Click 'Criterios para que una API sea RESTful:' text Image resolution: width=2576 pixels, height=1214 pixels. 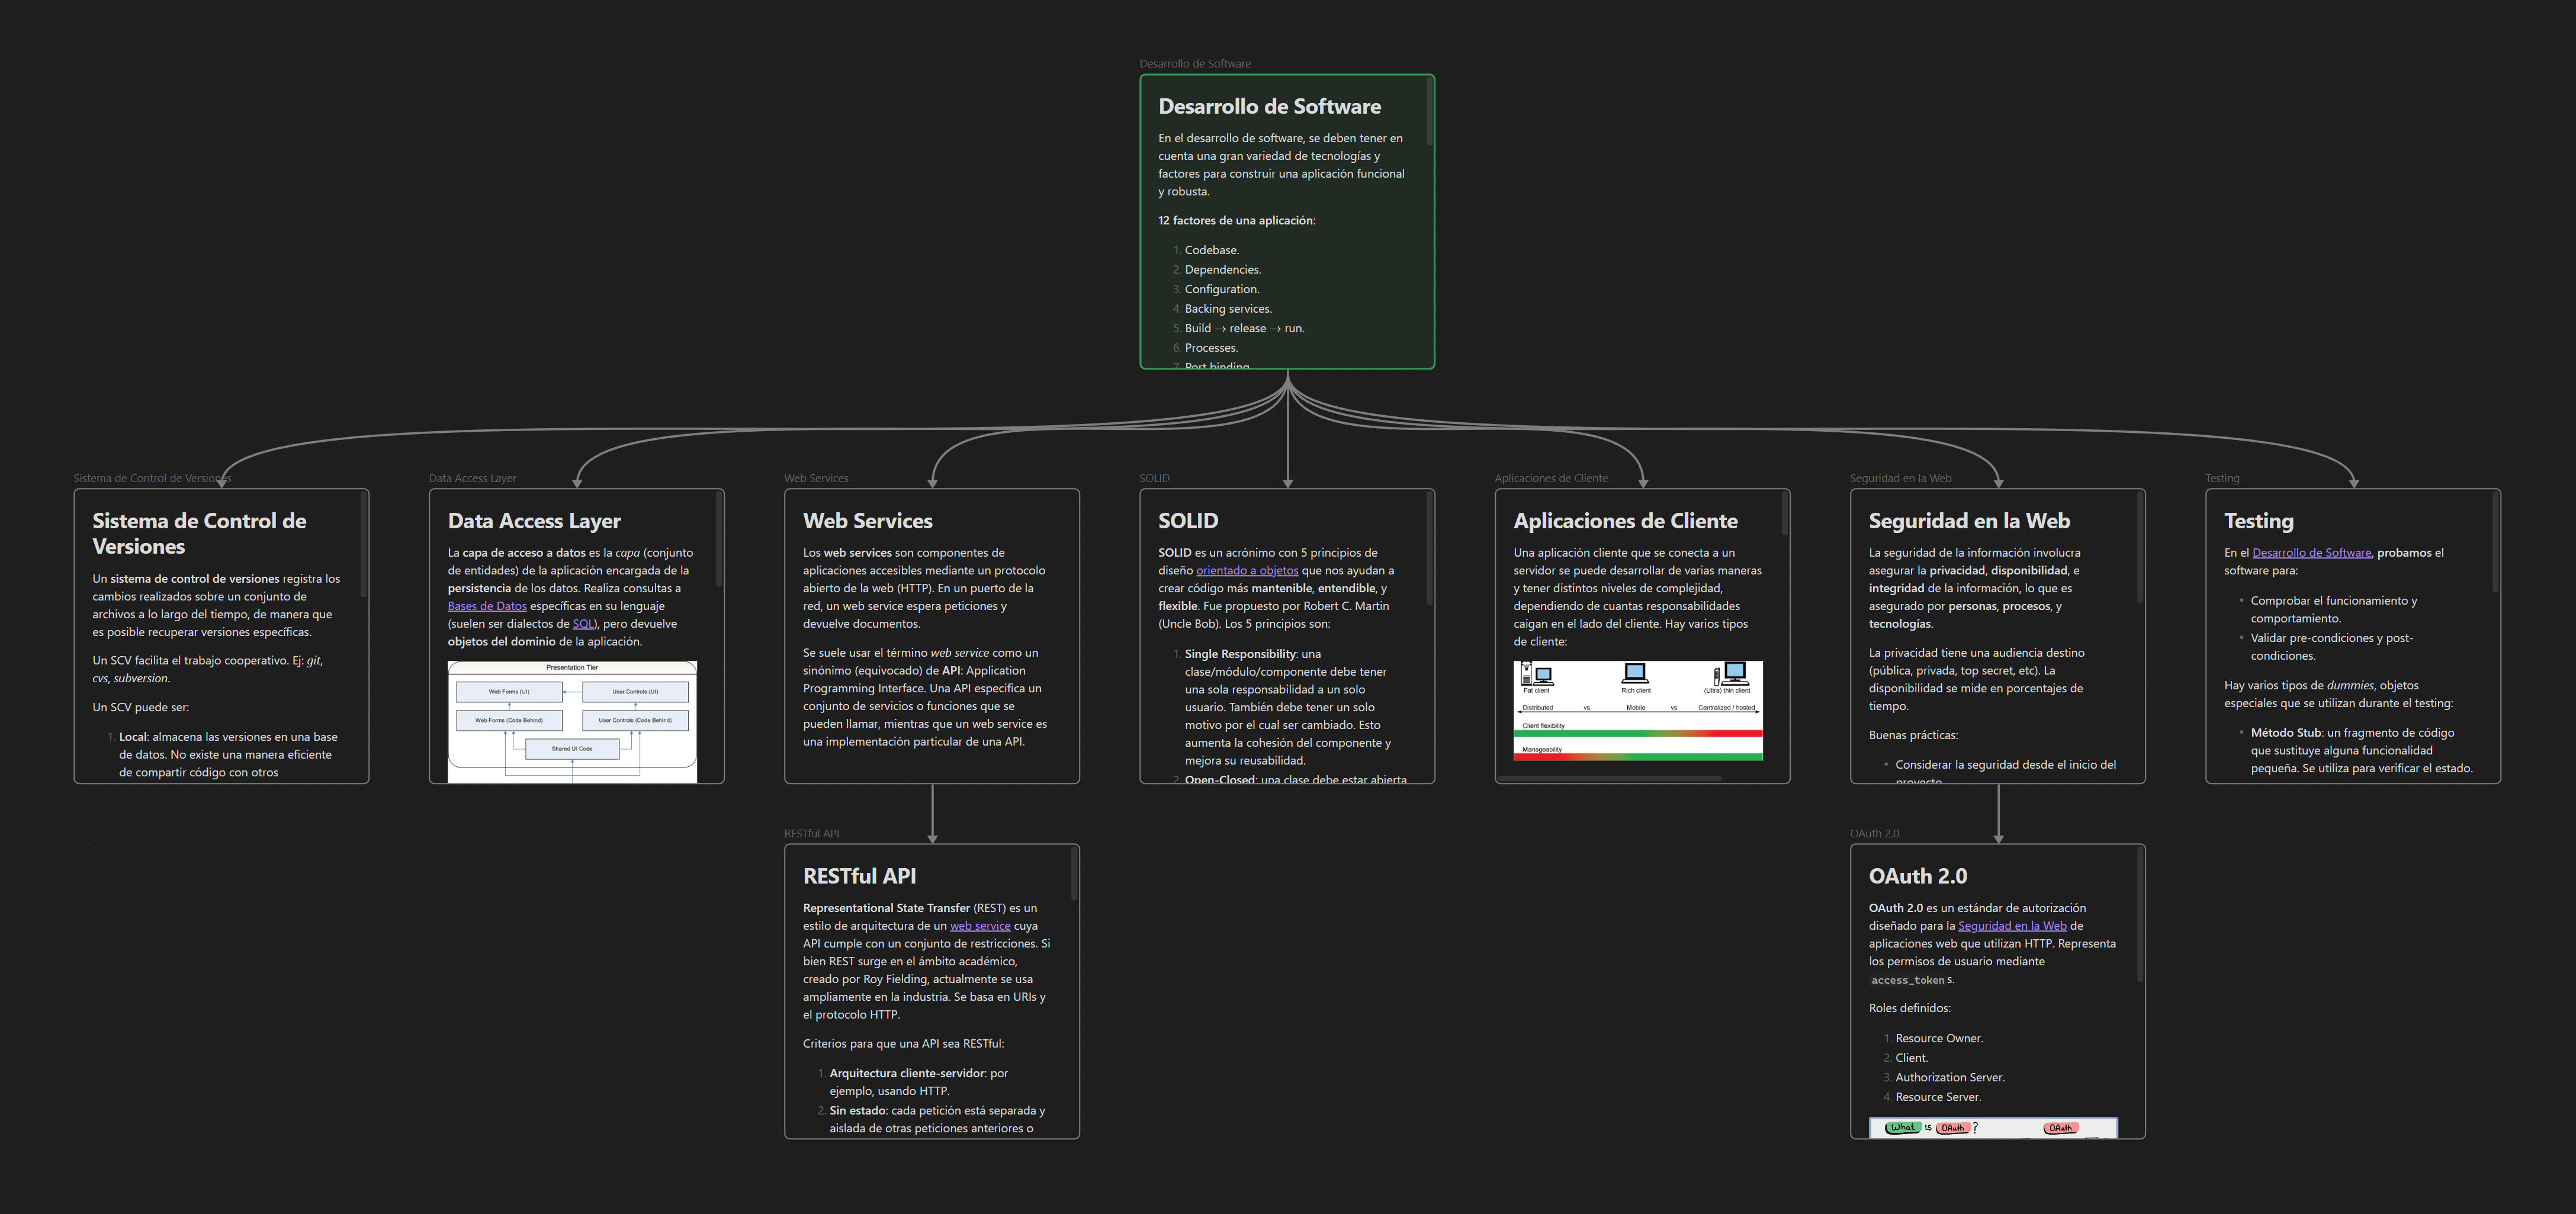[903, 1044]
